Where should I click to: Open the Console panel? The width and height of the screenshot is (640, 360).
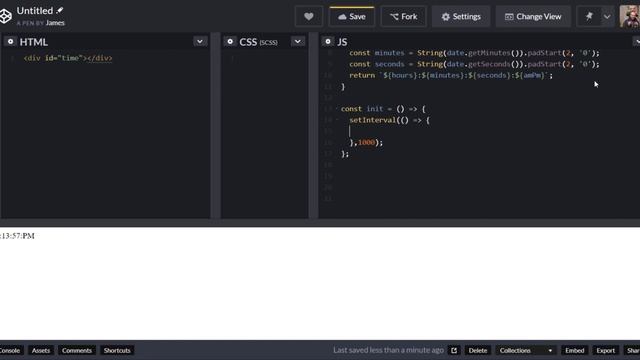coord(10,350)
